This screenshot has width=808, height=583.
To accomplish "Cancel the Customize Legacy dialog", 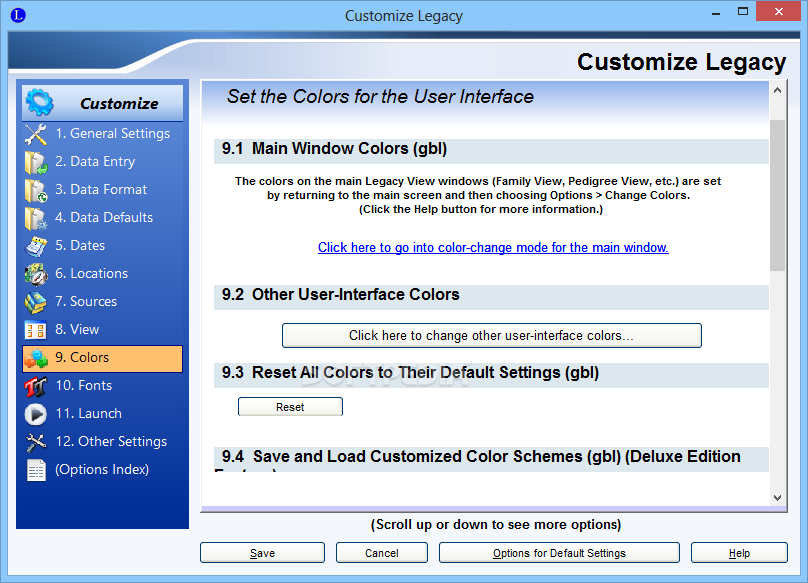I will click(x=382, y=553).
